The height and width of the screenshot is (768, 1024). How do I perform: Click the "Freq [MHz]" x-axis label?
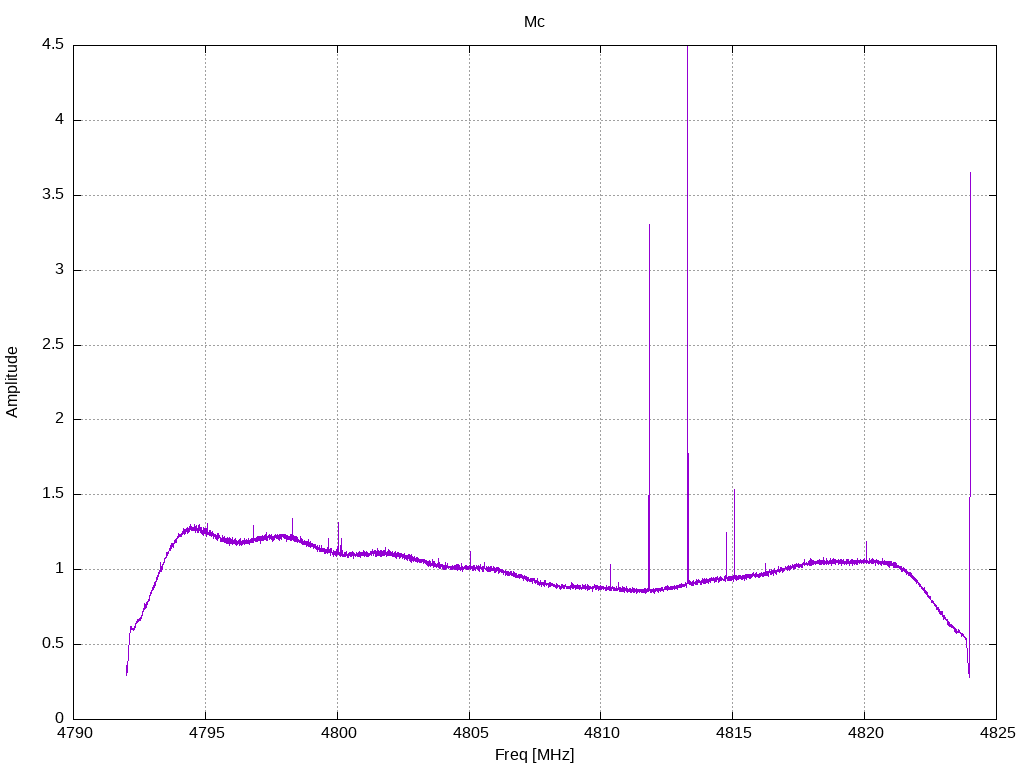pos(534,755)
